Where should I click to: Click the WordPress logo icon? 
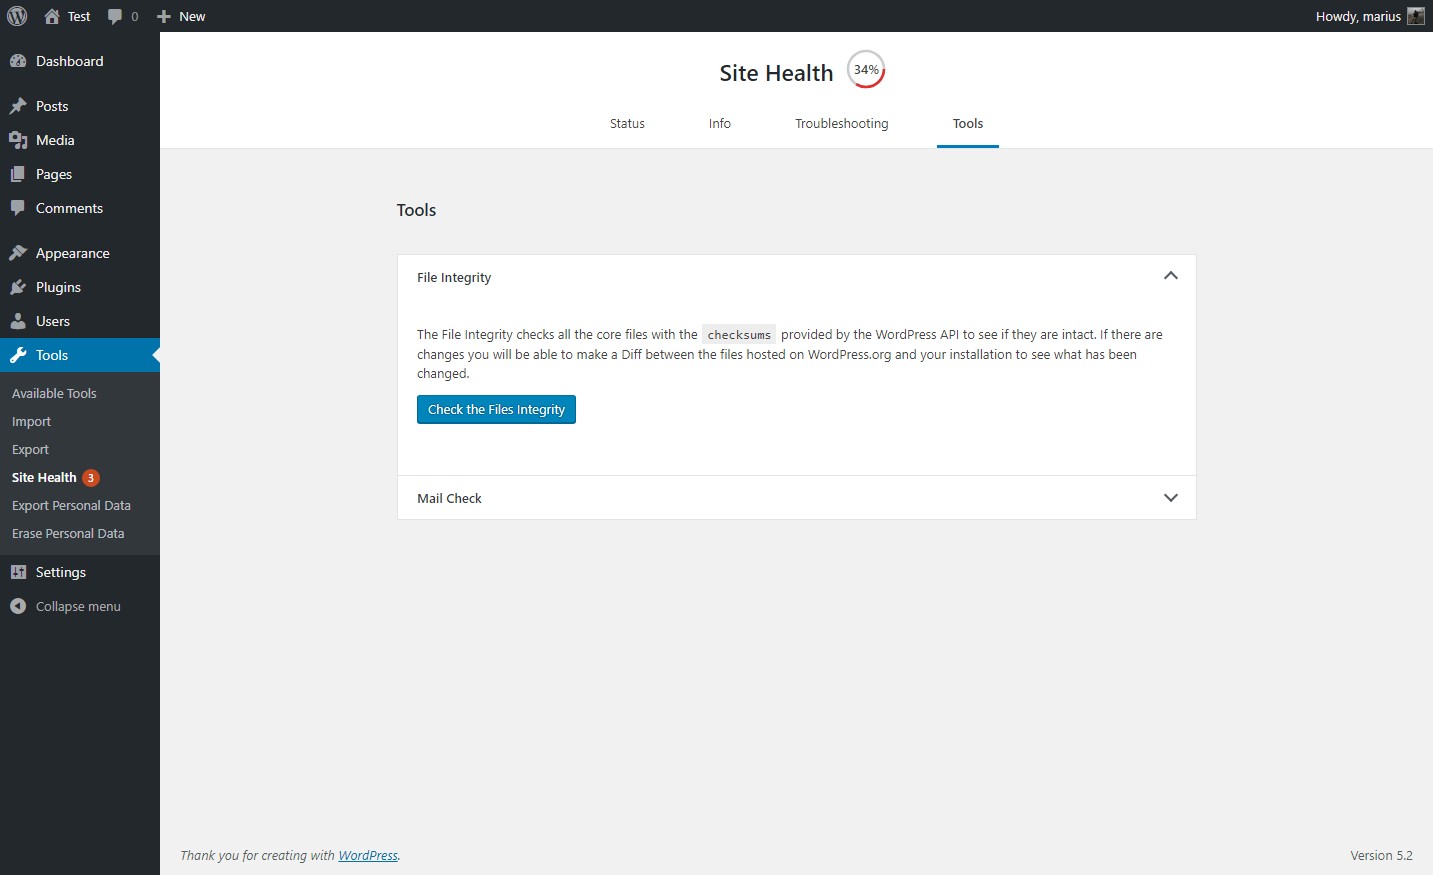(17, 16)
